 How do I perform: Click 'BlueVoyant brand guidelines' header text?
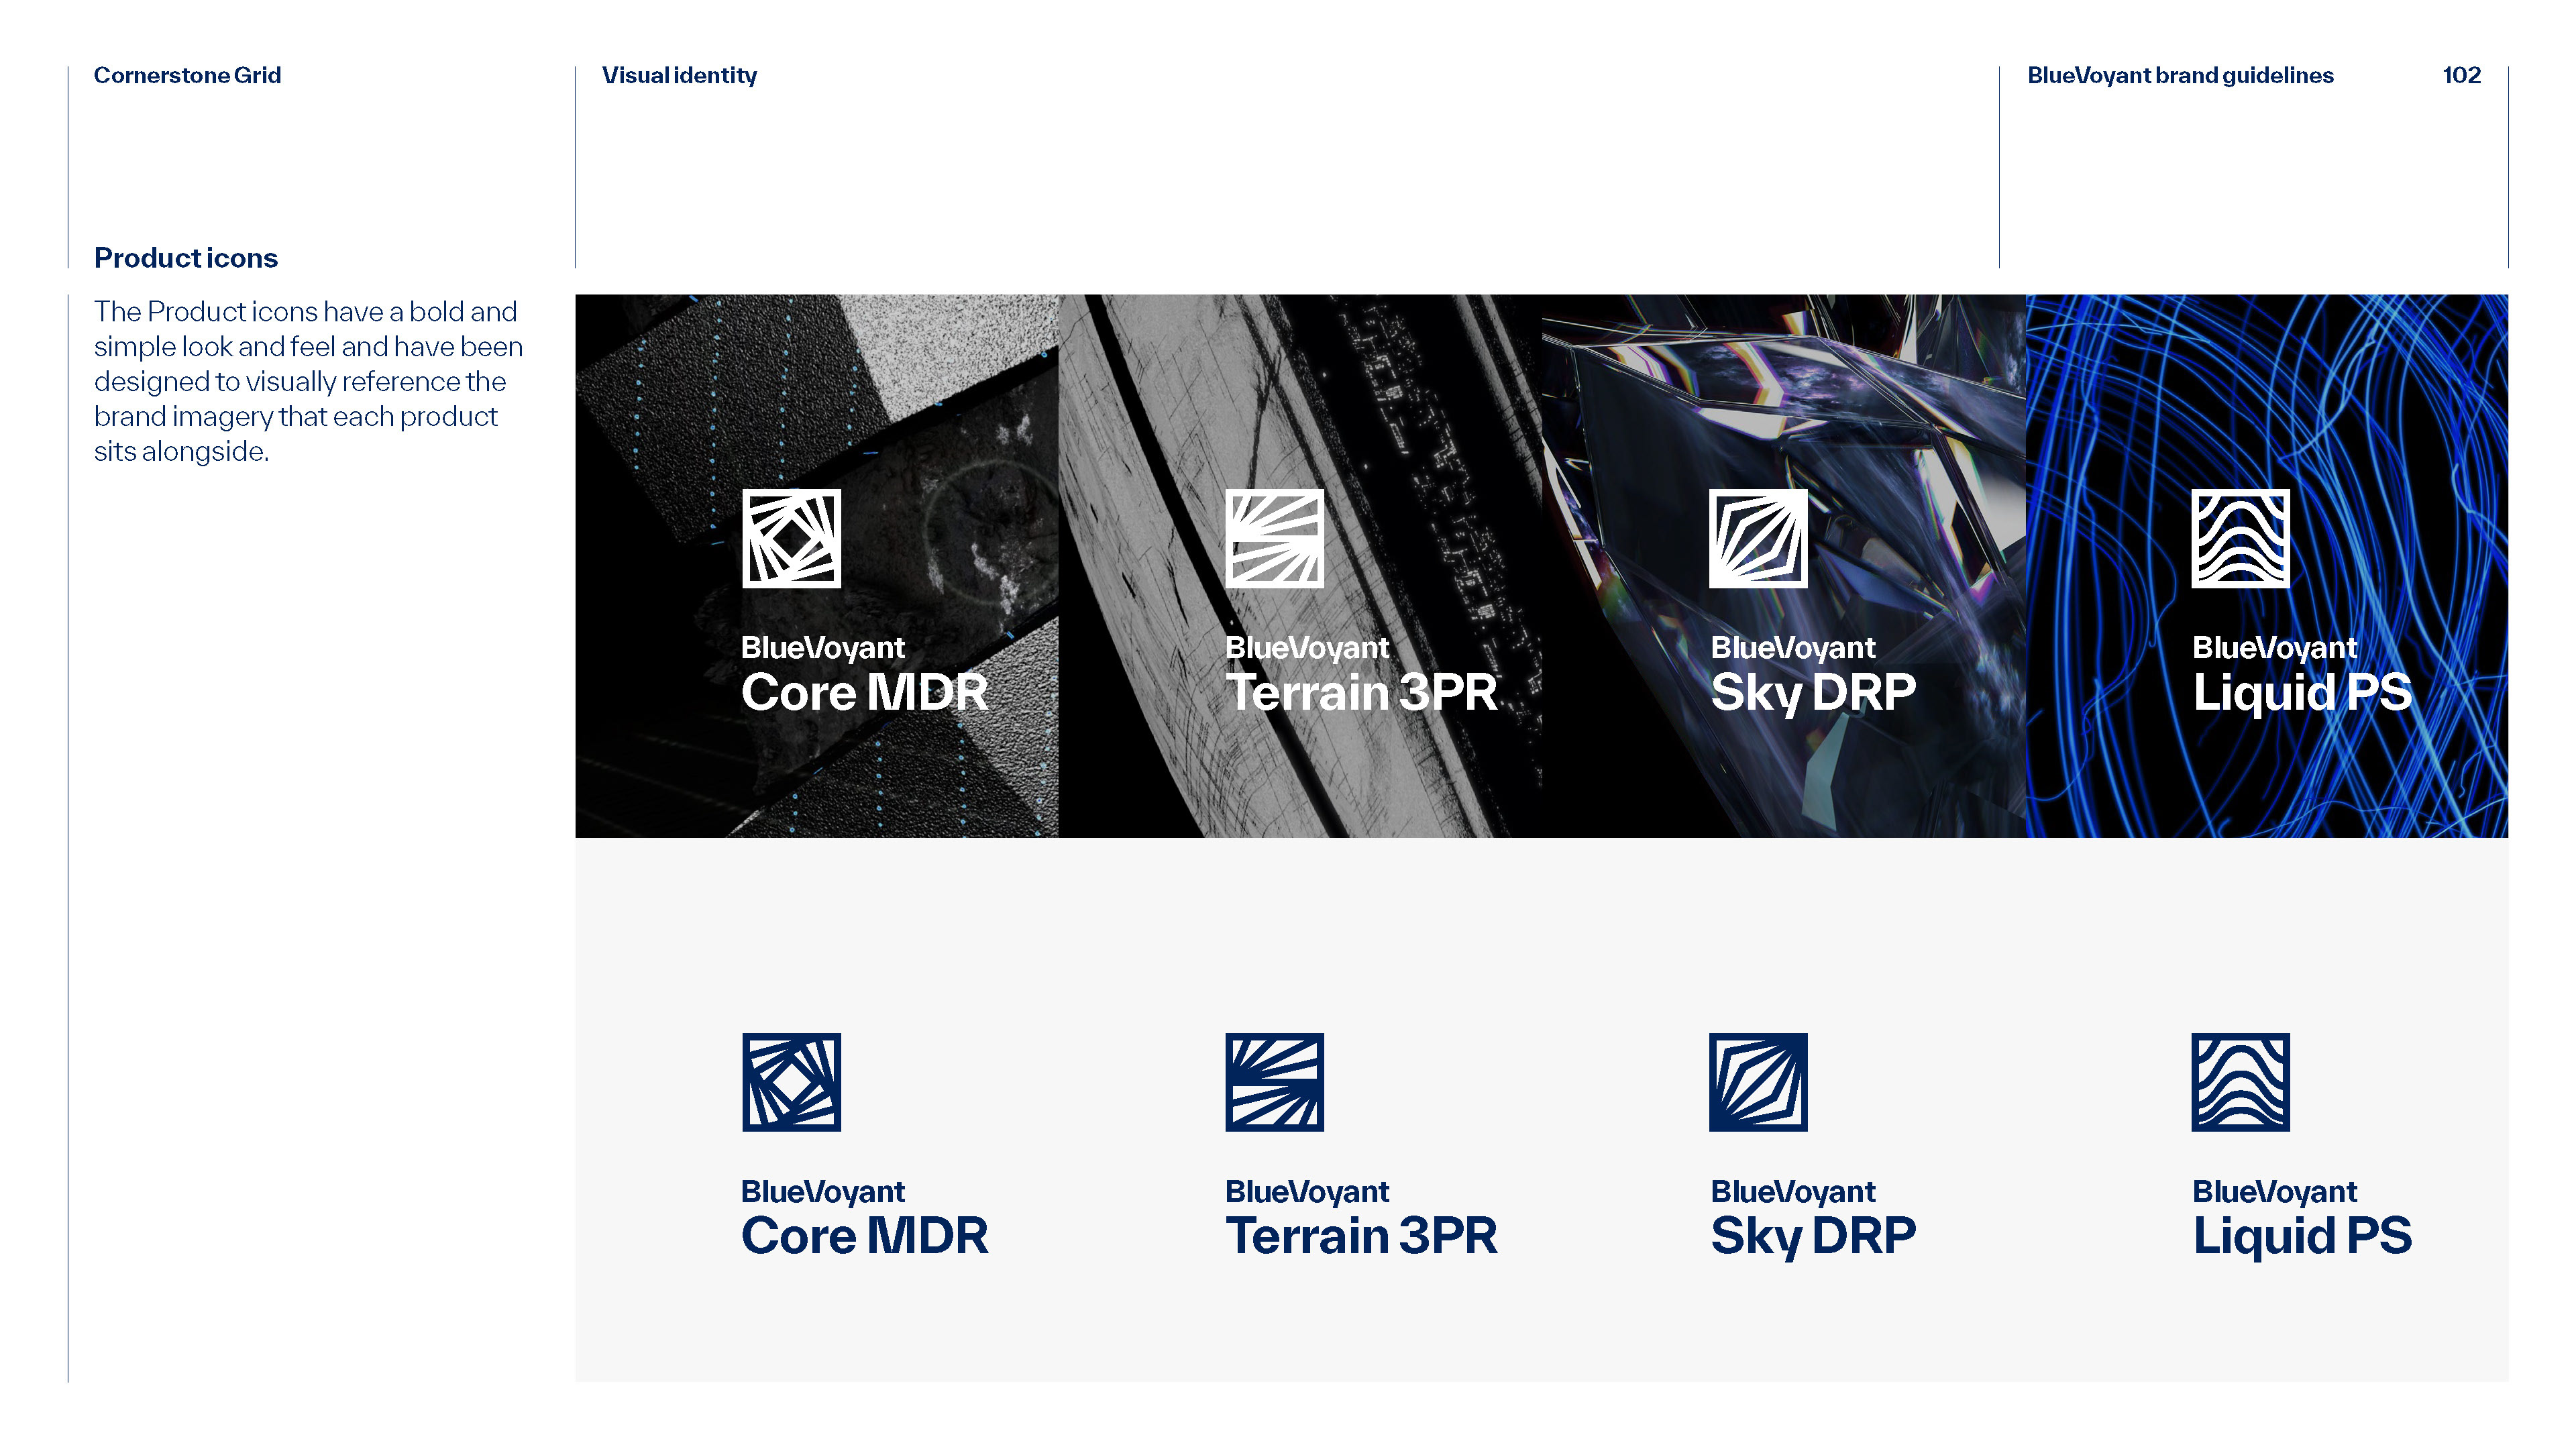[2180, 76]
